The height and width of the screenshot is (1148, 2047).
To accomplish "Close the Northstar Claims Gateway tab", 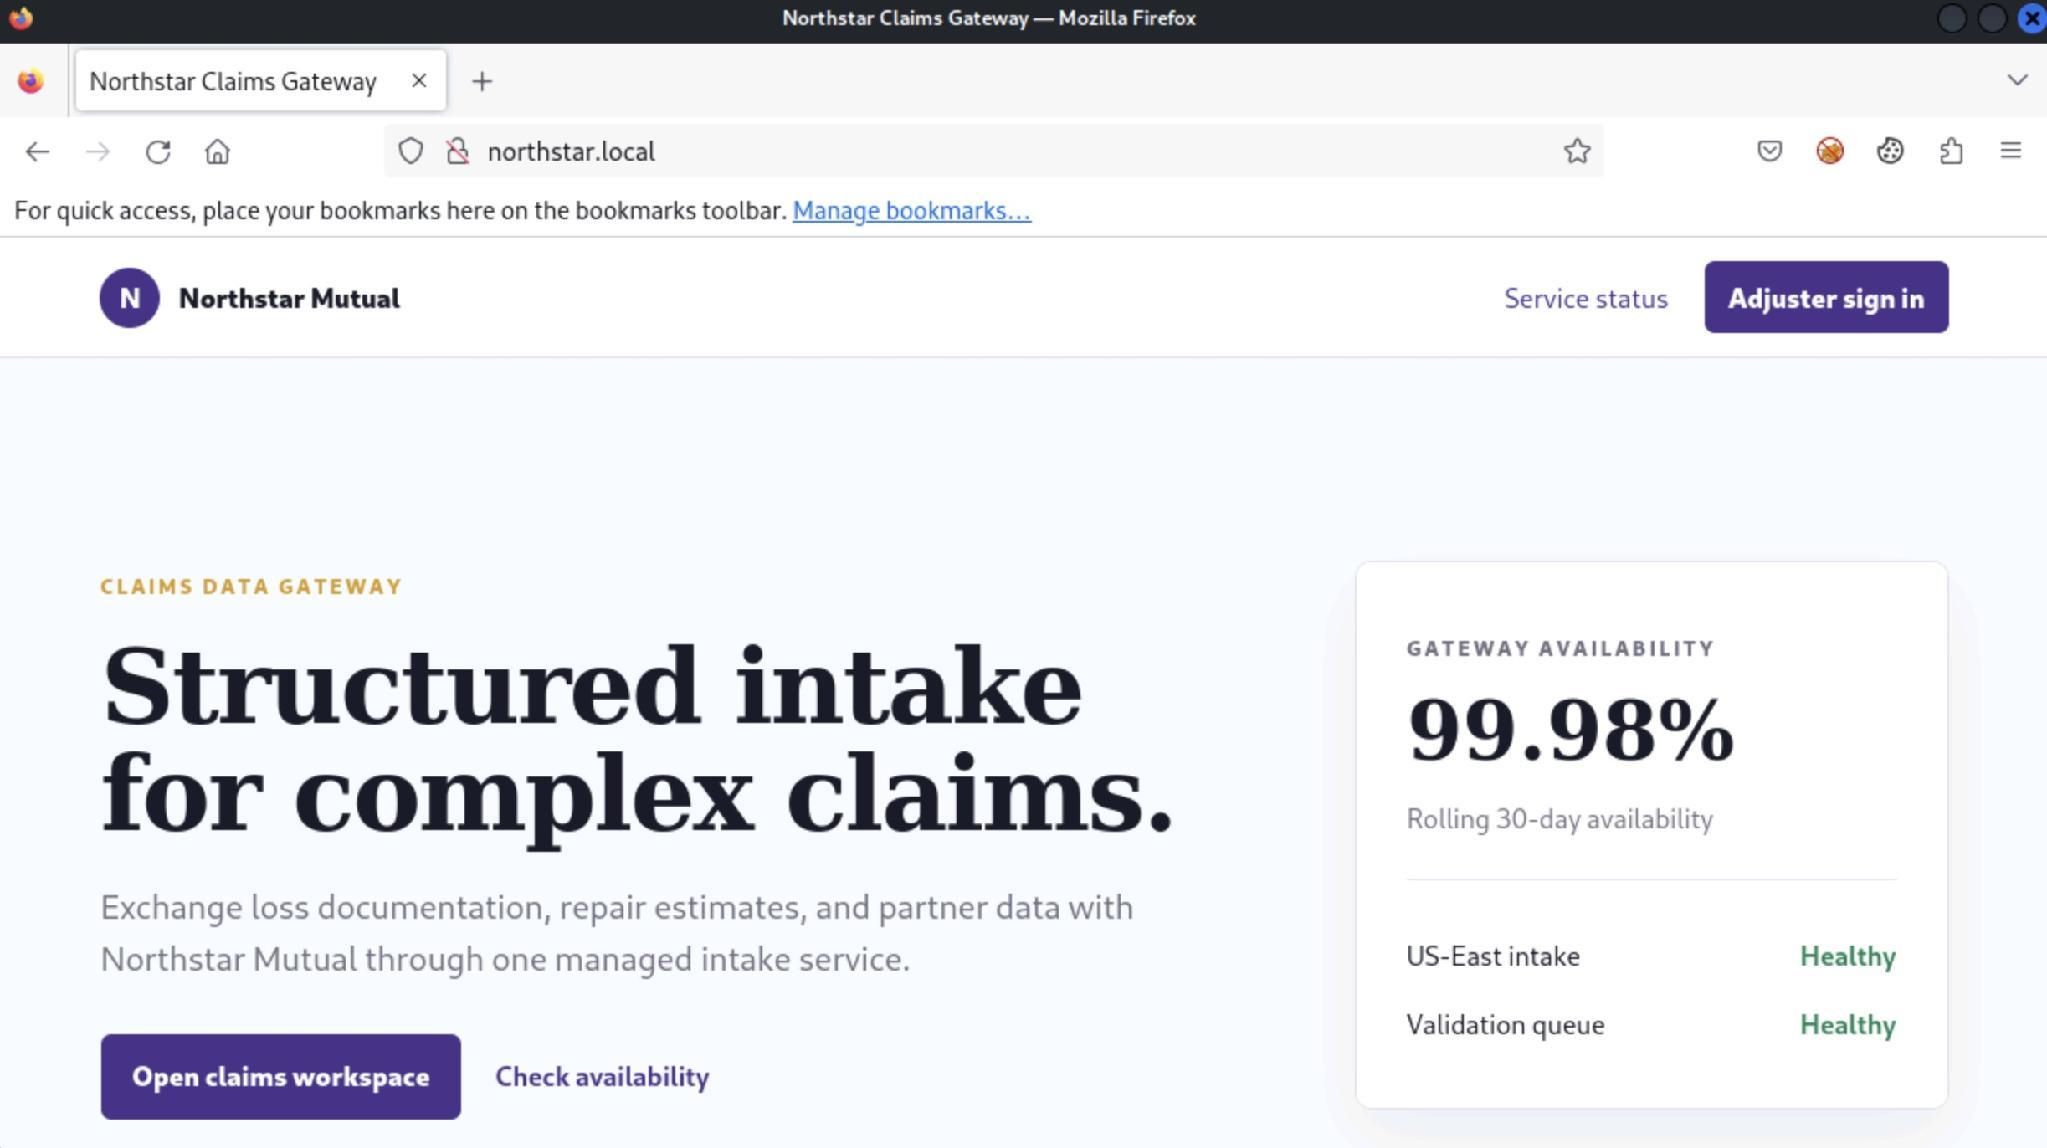I will tap(419, 80).
